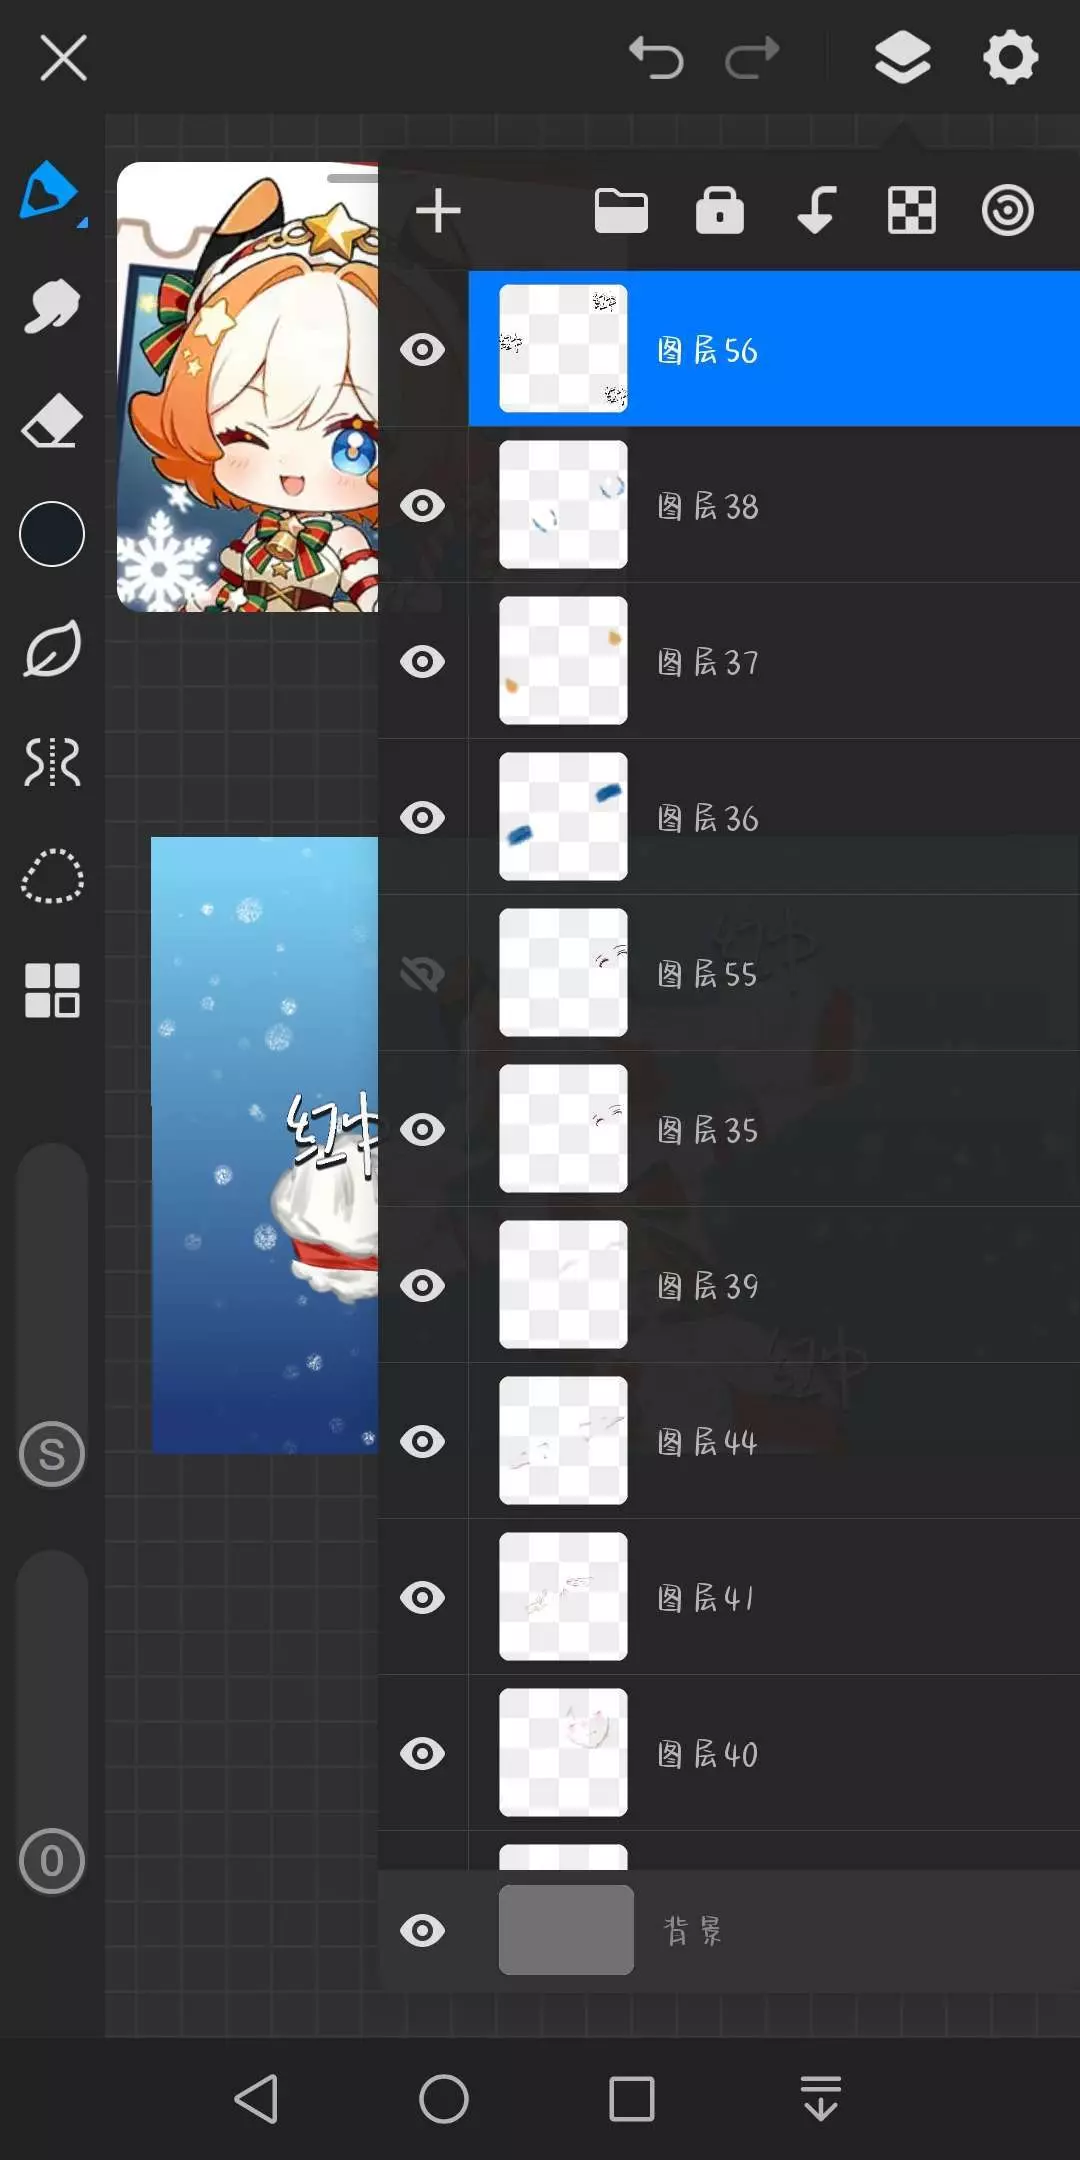Select layer 图层 44

pos(774,1441)
